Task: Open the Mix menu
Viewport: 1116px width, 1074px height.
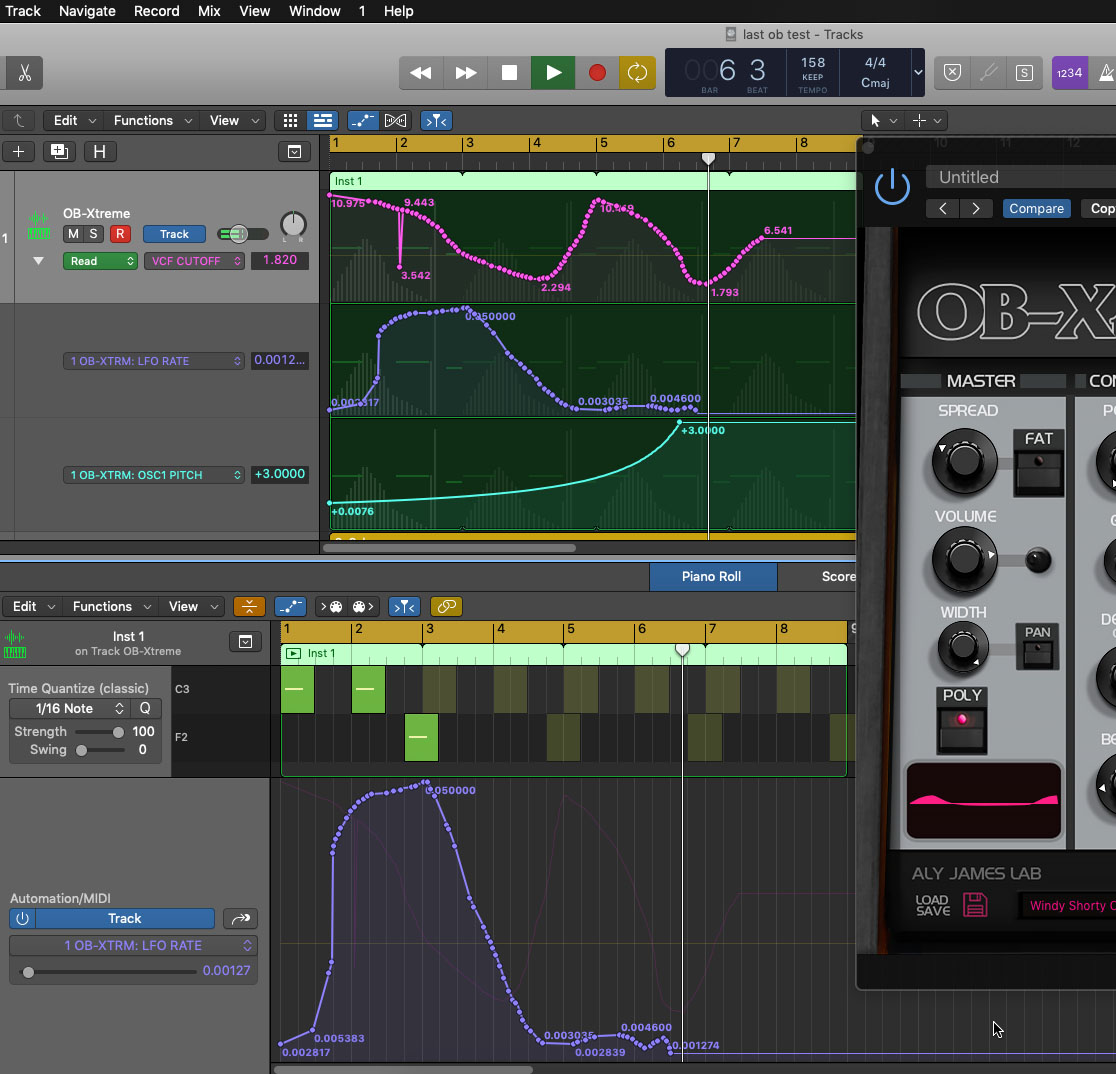Action: coord(209,11)
